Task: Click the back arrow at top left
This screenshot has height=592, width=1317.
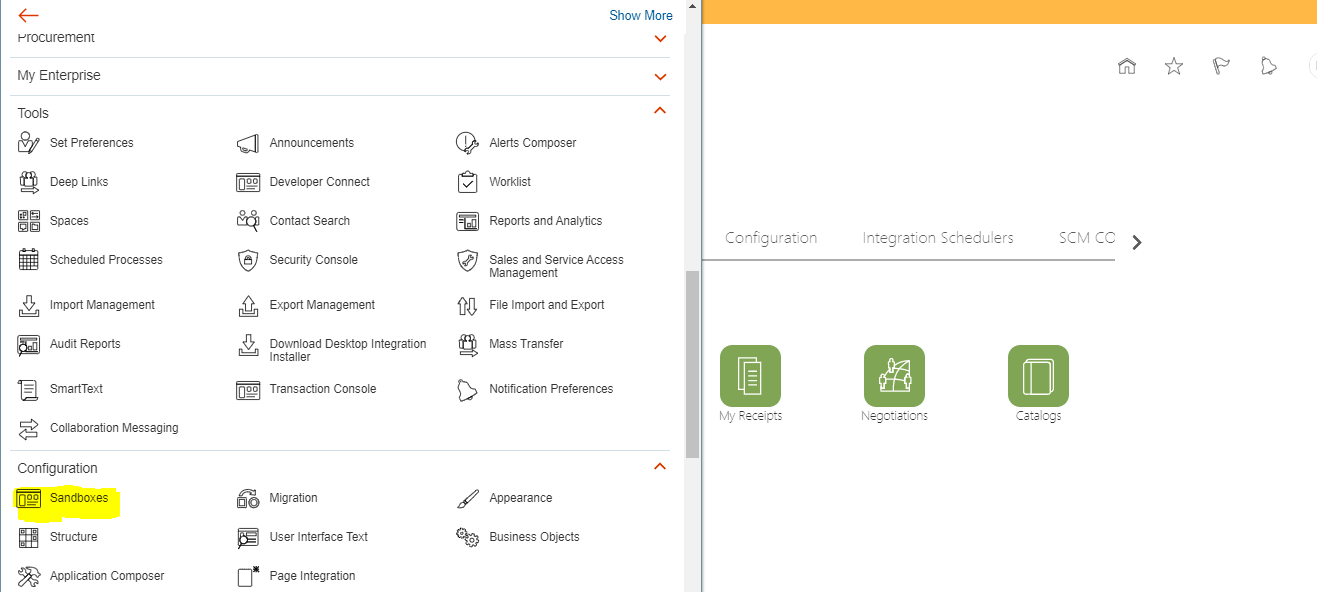Action: click(27, 15)
